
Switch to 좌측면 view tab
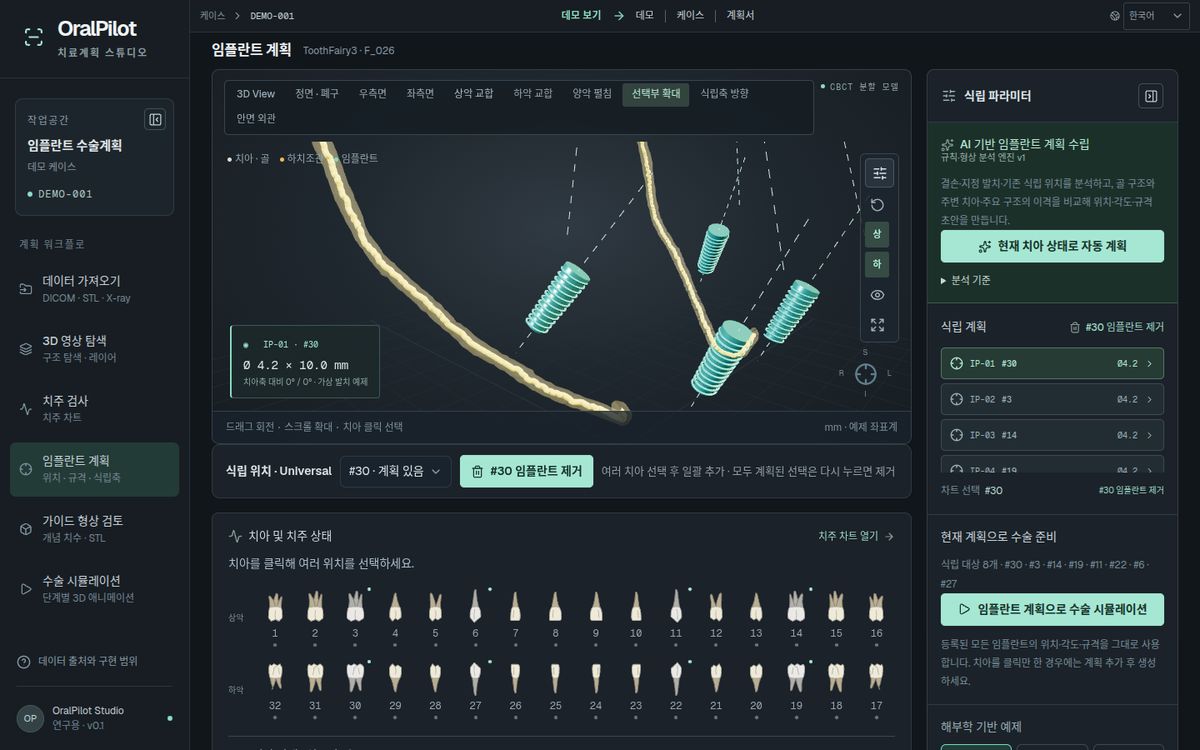point(420,94)
